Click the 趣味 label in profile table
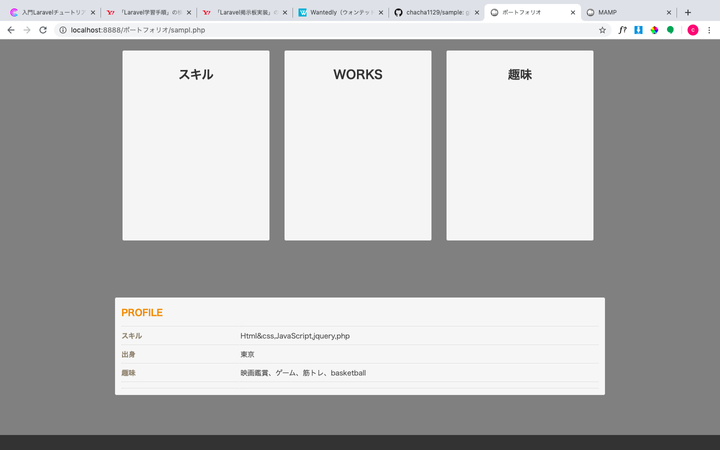 (128, 373)
